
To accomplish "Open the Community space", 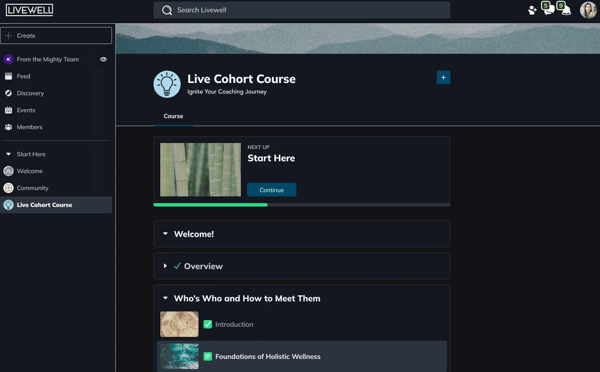I will [x=33, y=188].
